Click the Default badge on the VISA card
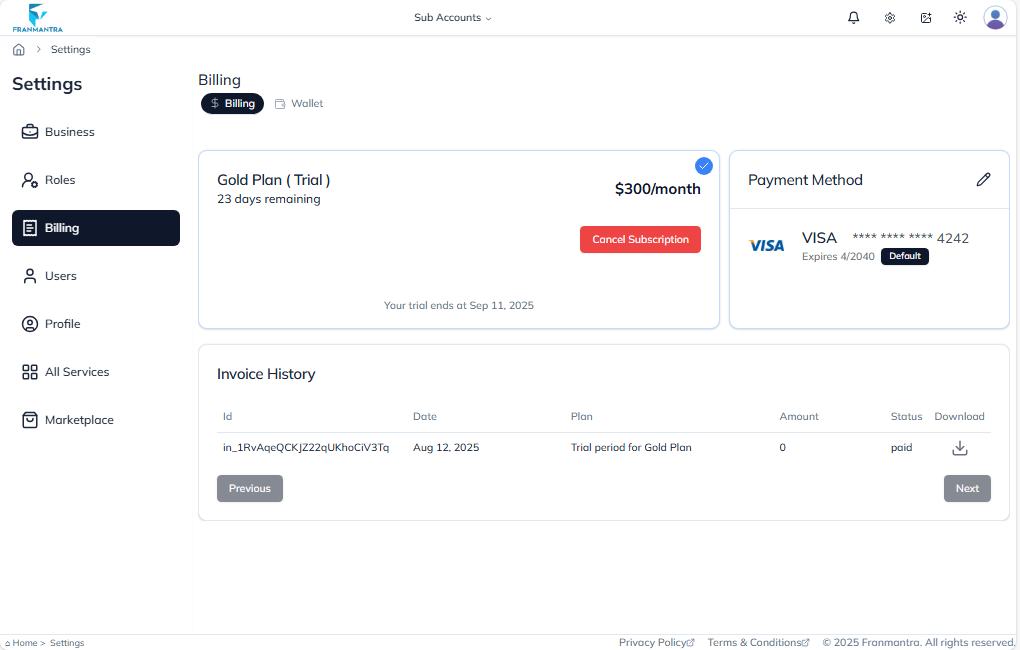The width and height of the screenshot is (1020, 650). pos(904,256)
